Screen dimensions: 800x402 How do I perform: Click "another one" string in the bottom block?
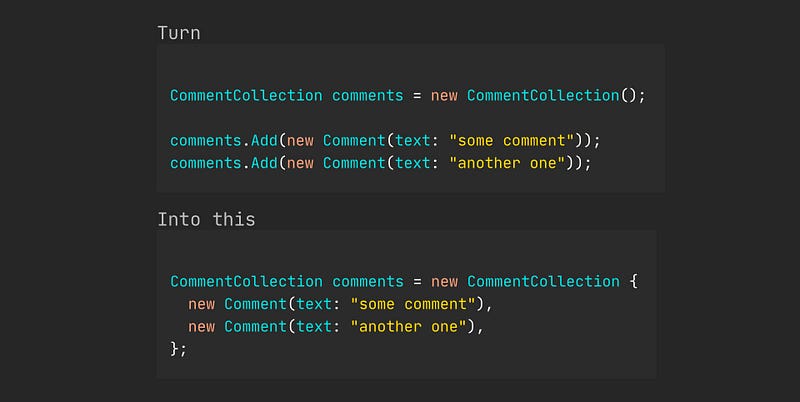[x=408, y=326]
